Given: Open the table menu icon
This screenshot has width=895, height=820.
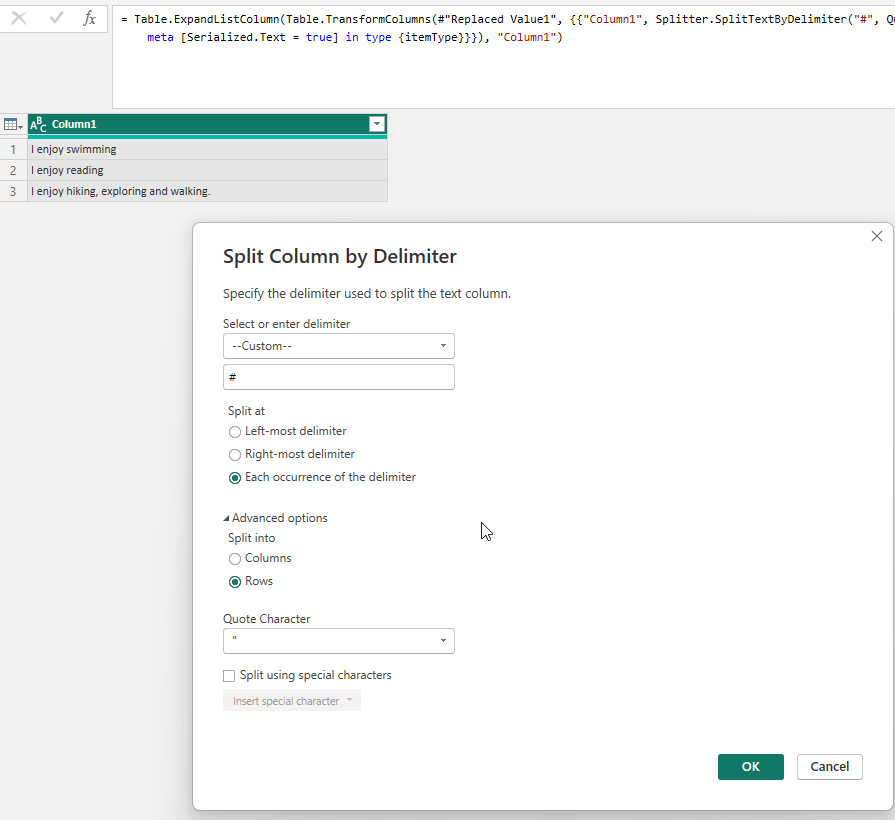Looking at the screenshot, I should [13, 124].
